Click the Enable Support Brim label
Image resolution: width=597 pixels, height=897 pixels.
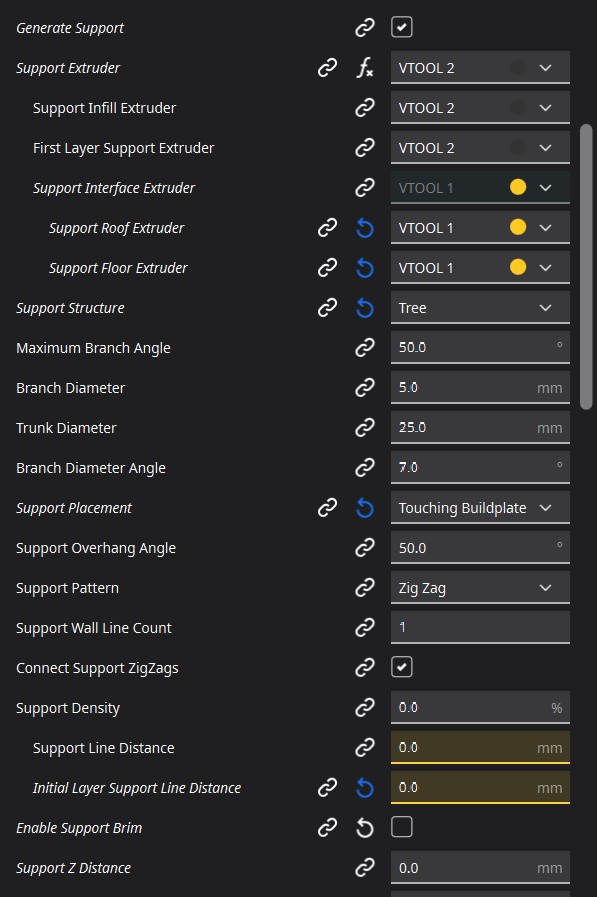click(x=79, y=828)
